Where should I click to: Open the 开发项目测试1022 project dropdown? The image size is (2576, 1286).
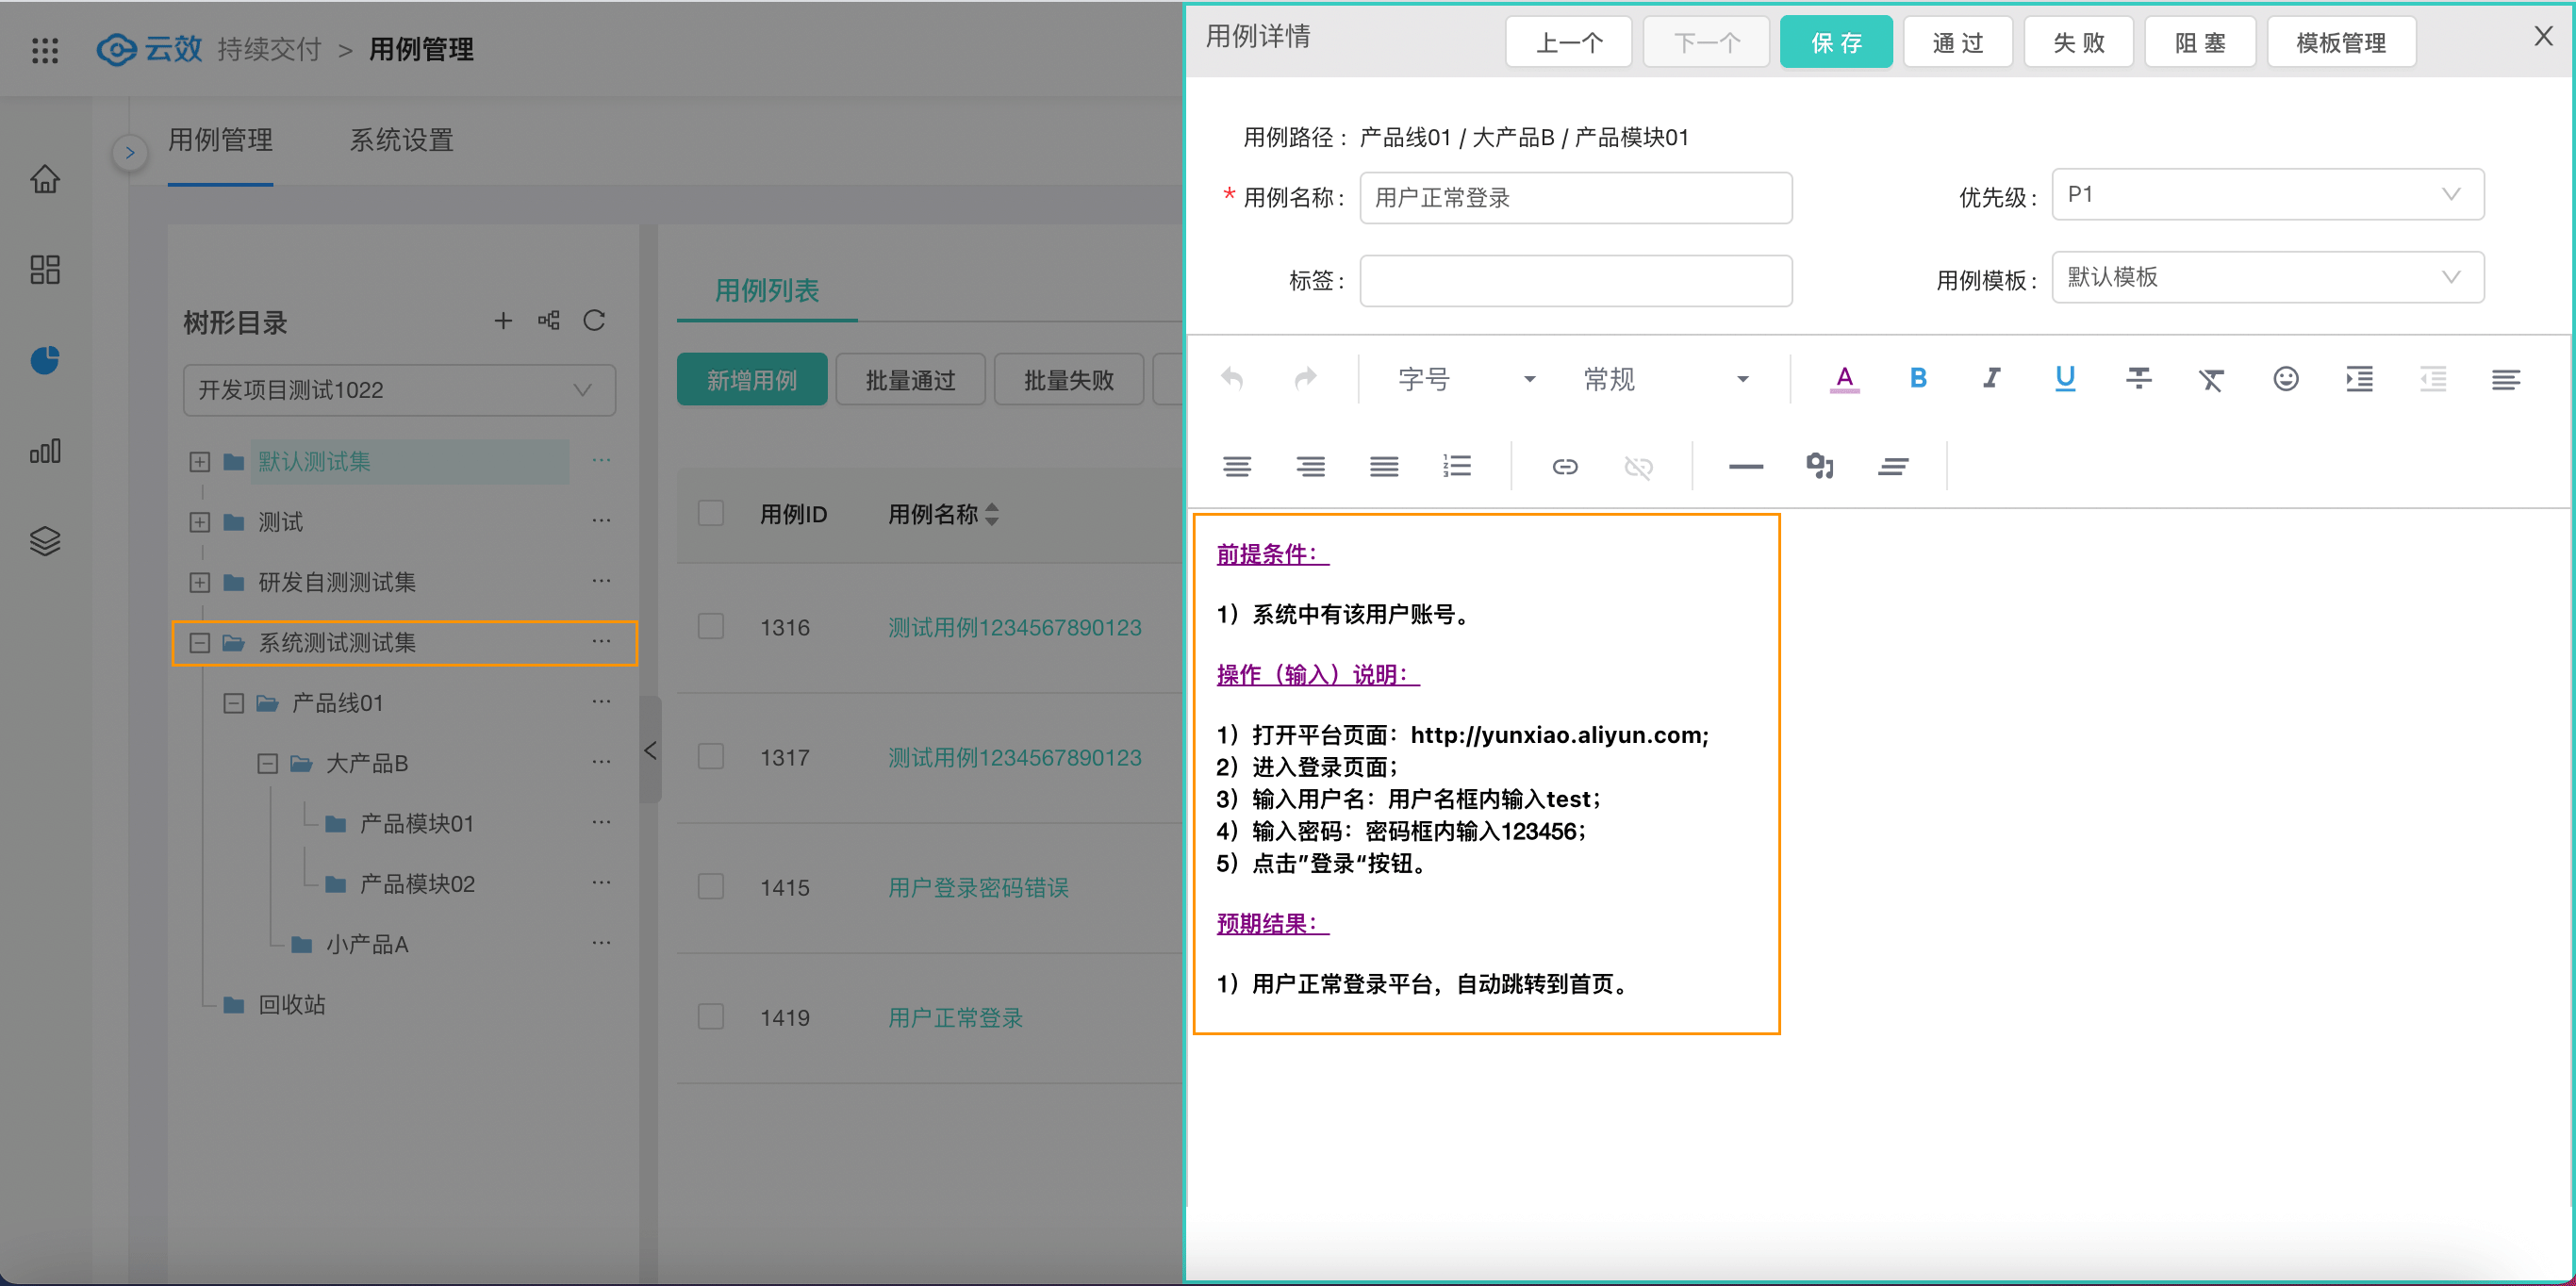point(399,390)
